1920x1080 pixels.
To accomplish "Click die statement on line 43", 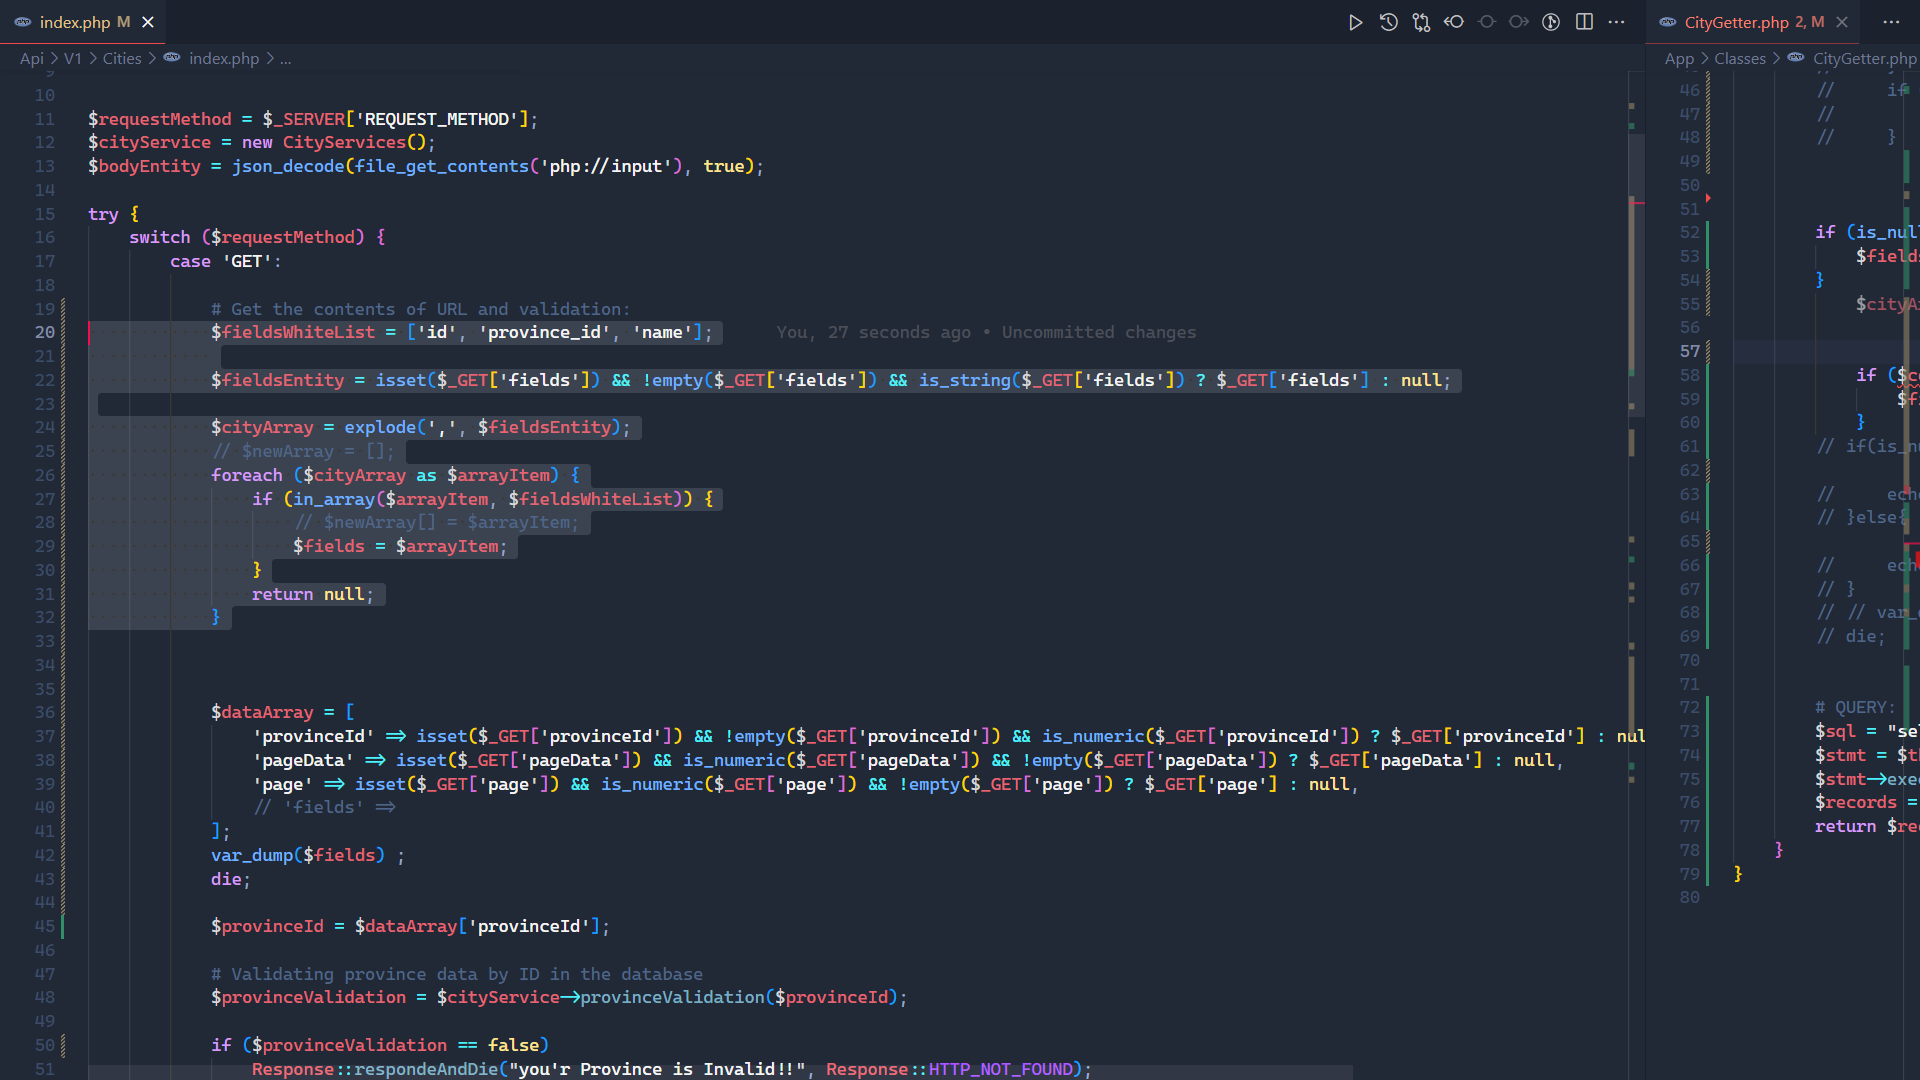I will [231, 880].
